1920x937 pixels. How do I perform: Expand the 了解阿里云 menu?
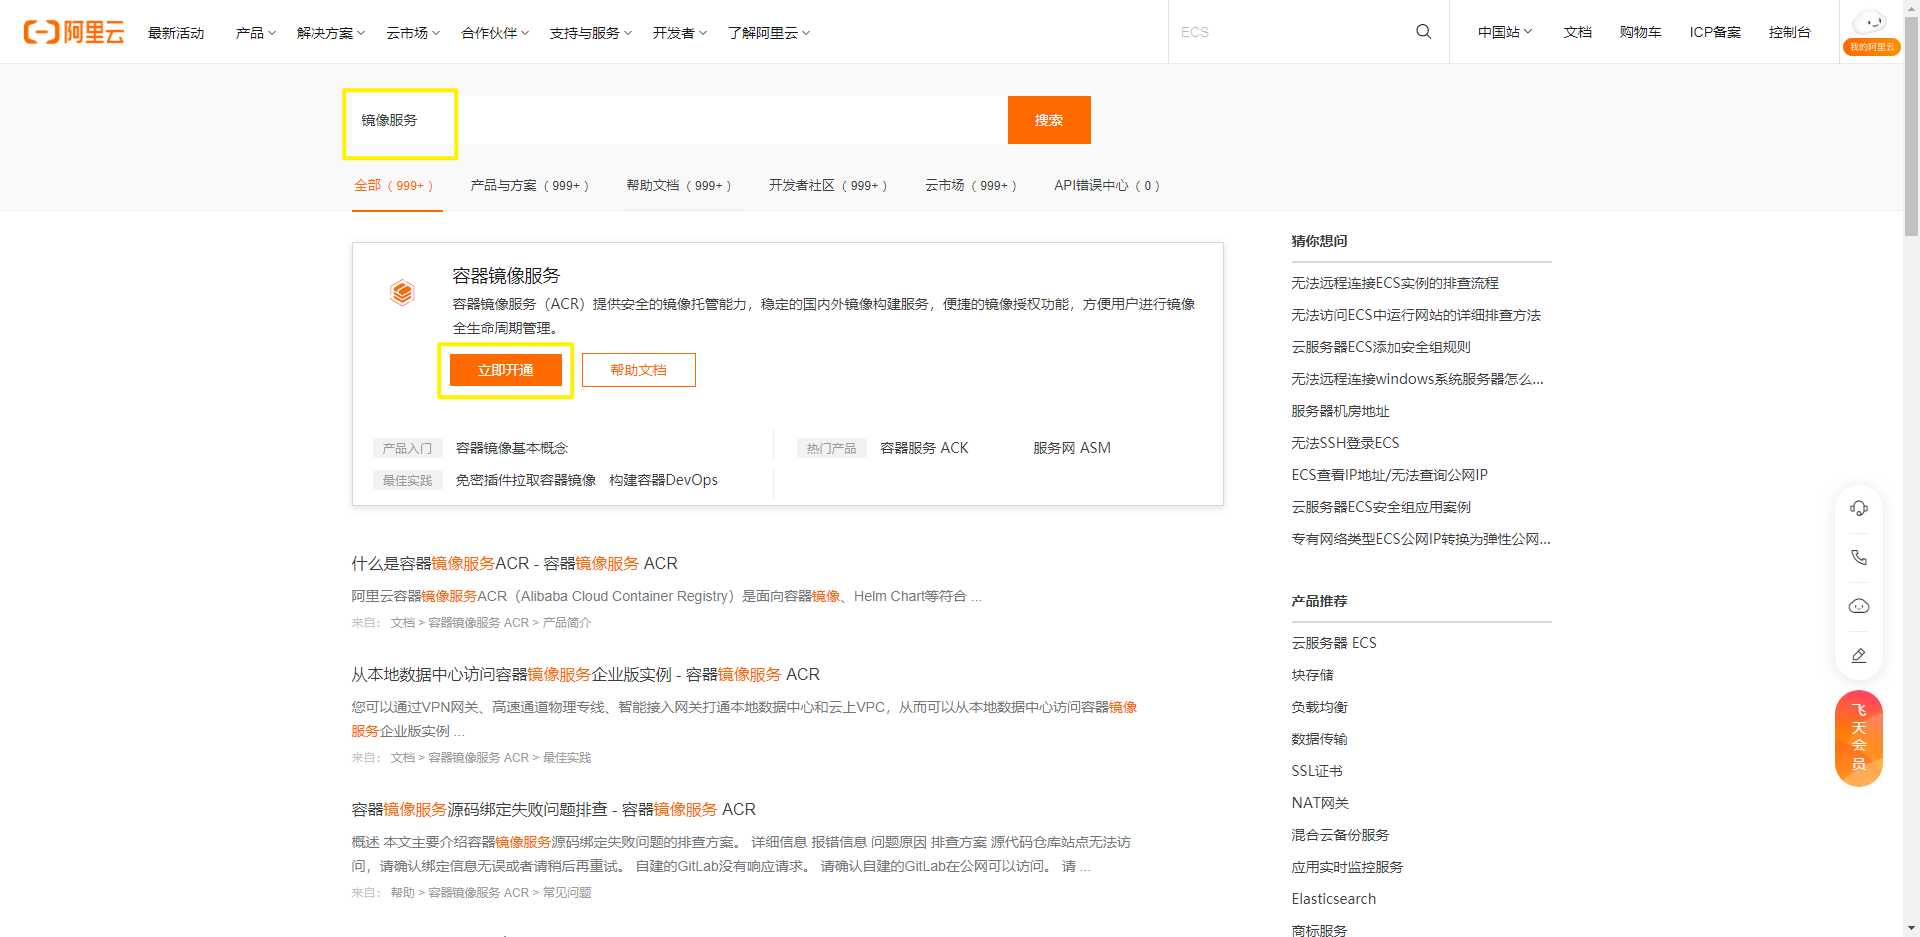point(769,33)
